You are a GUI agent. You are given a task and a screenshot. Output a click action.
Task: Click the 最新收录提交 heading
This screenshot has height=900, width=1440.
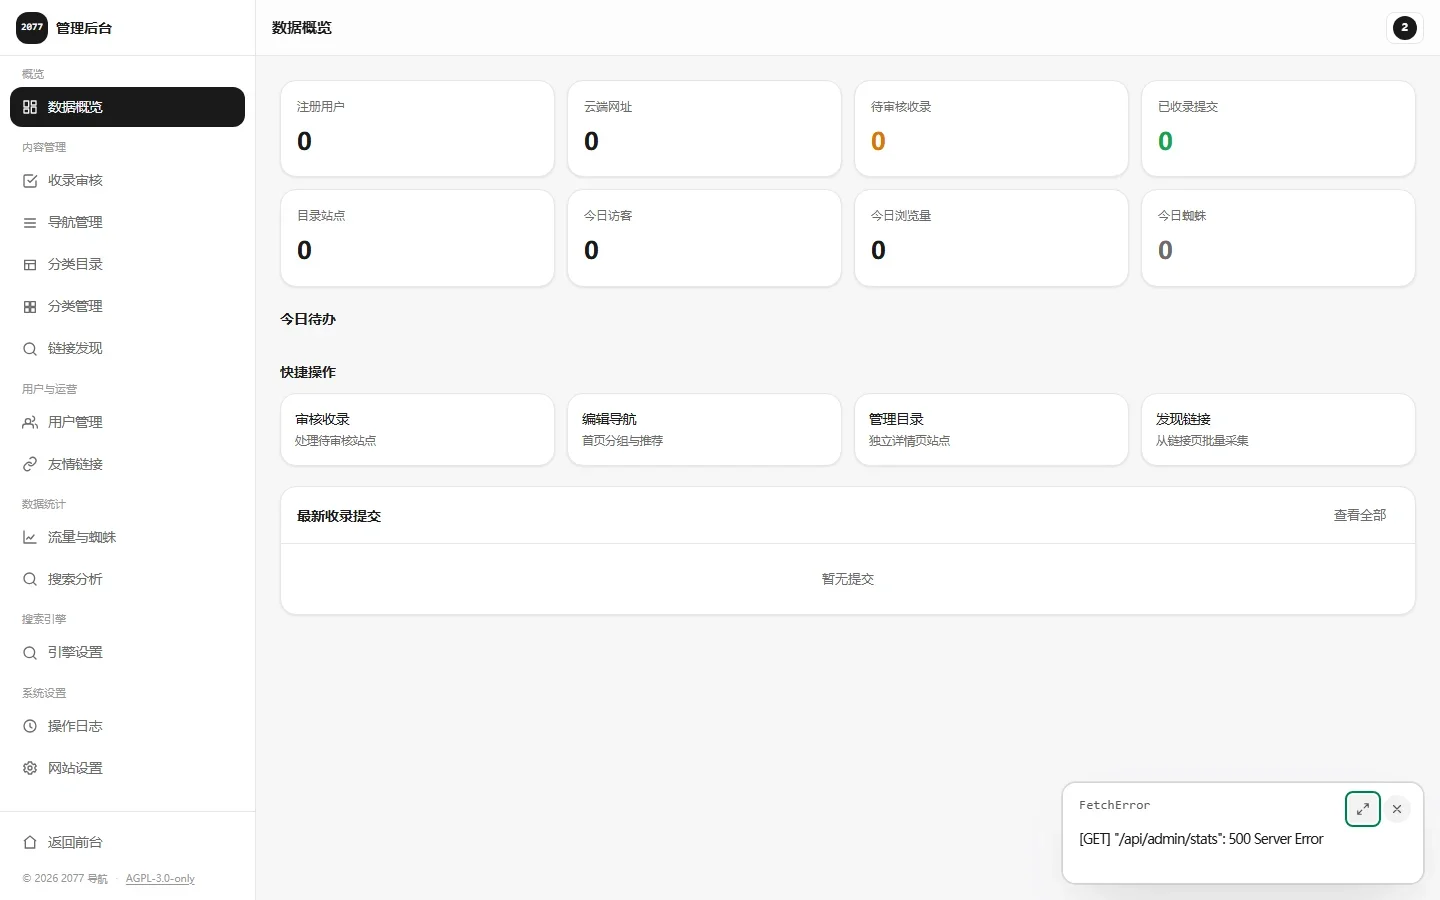click(x=339, y=517)
